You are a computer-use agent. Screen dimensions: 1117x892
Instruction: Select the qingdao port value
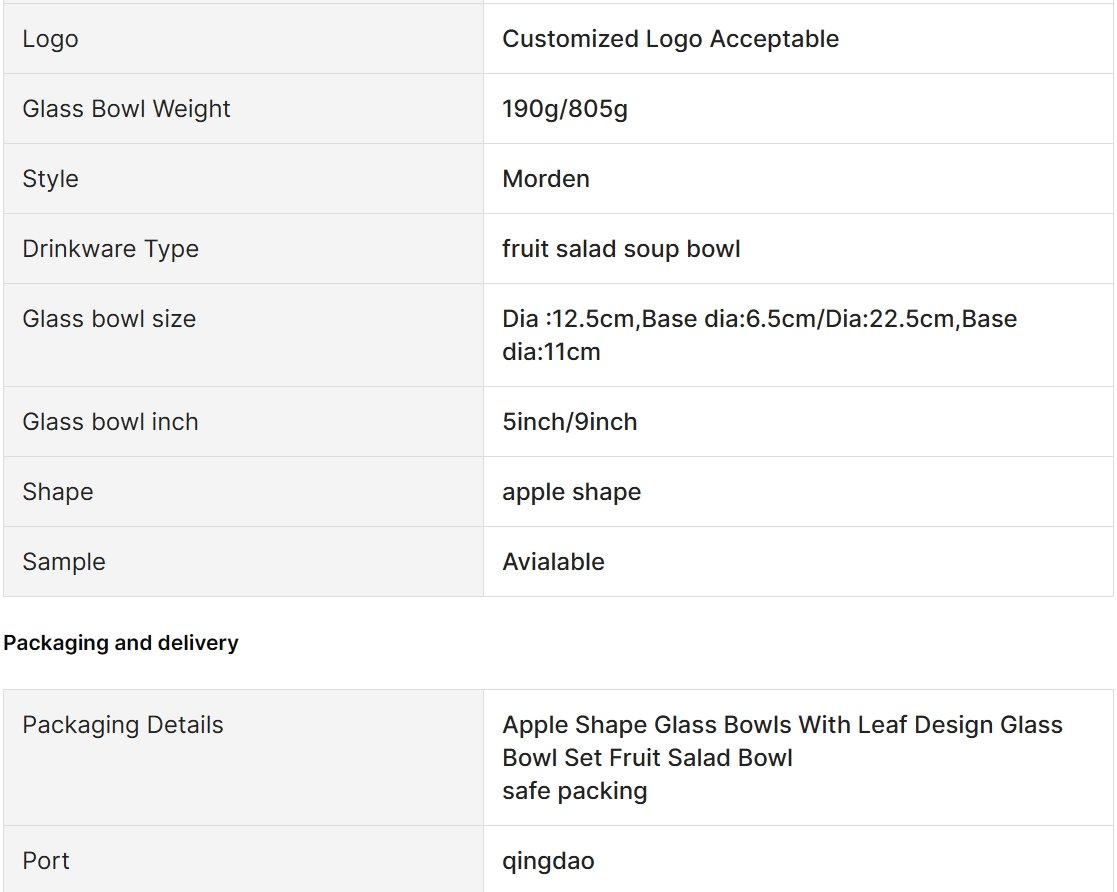(548, 861)
